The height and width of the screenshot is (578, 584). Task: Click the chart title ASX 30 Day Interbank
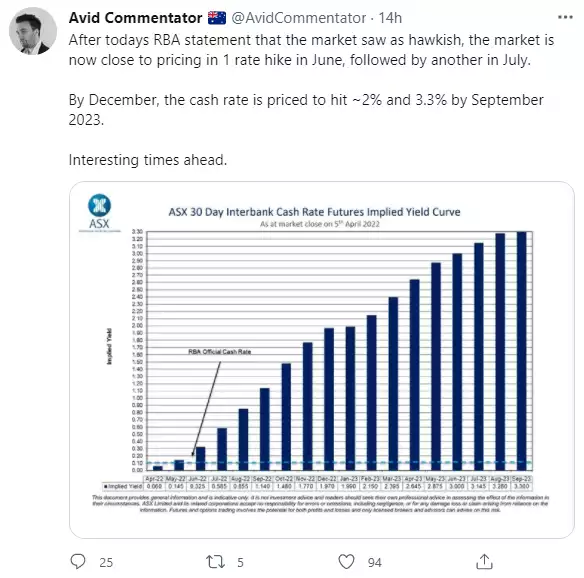click(314, 212)
